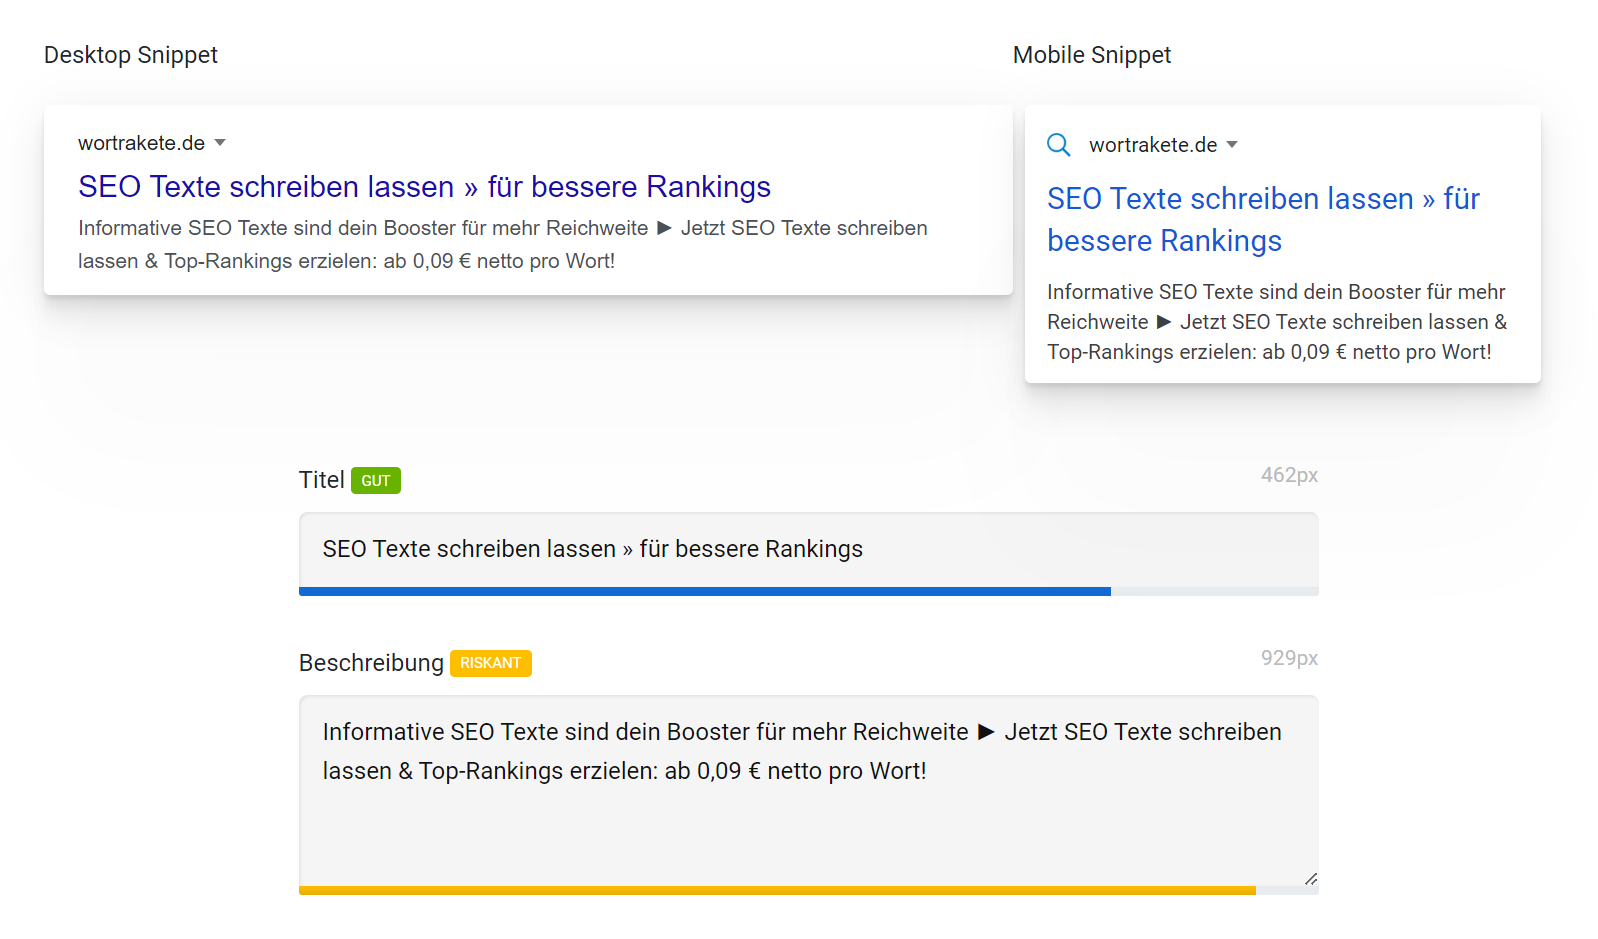The image size is (1598, 939).
Task: Click the Titel label
Action: [x=321, y=480]
